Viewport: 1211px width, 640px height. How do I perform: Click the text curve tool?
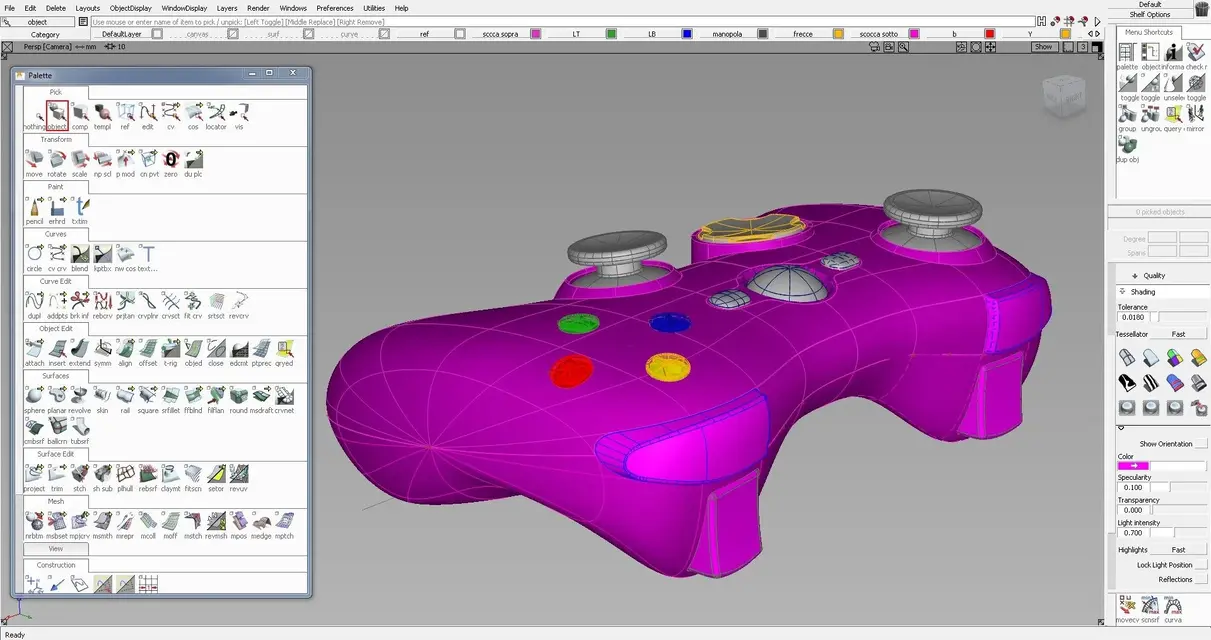point(147,255)
